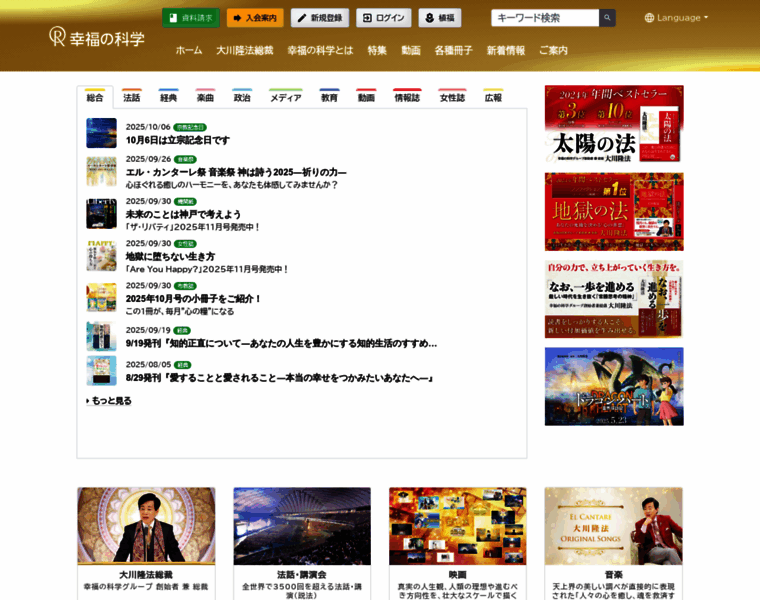Open the 9/19発刊 知的正直について article
The image size is (760, 600).
pos(281,343)
